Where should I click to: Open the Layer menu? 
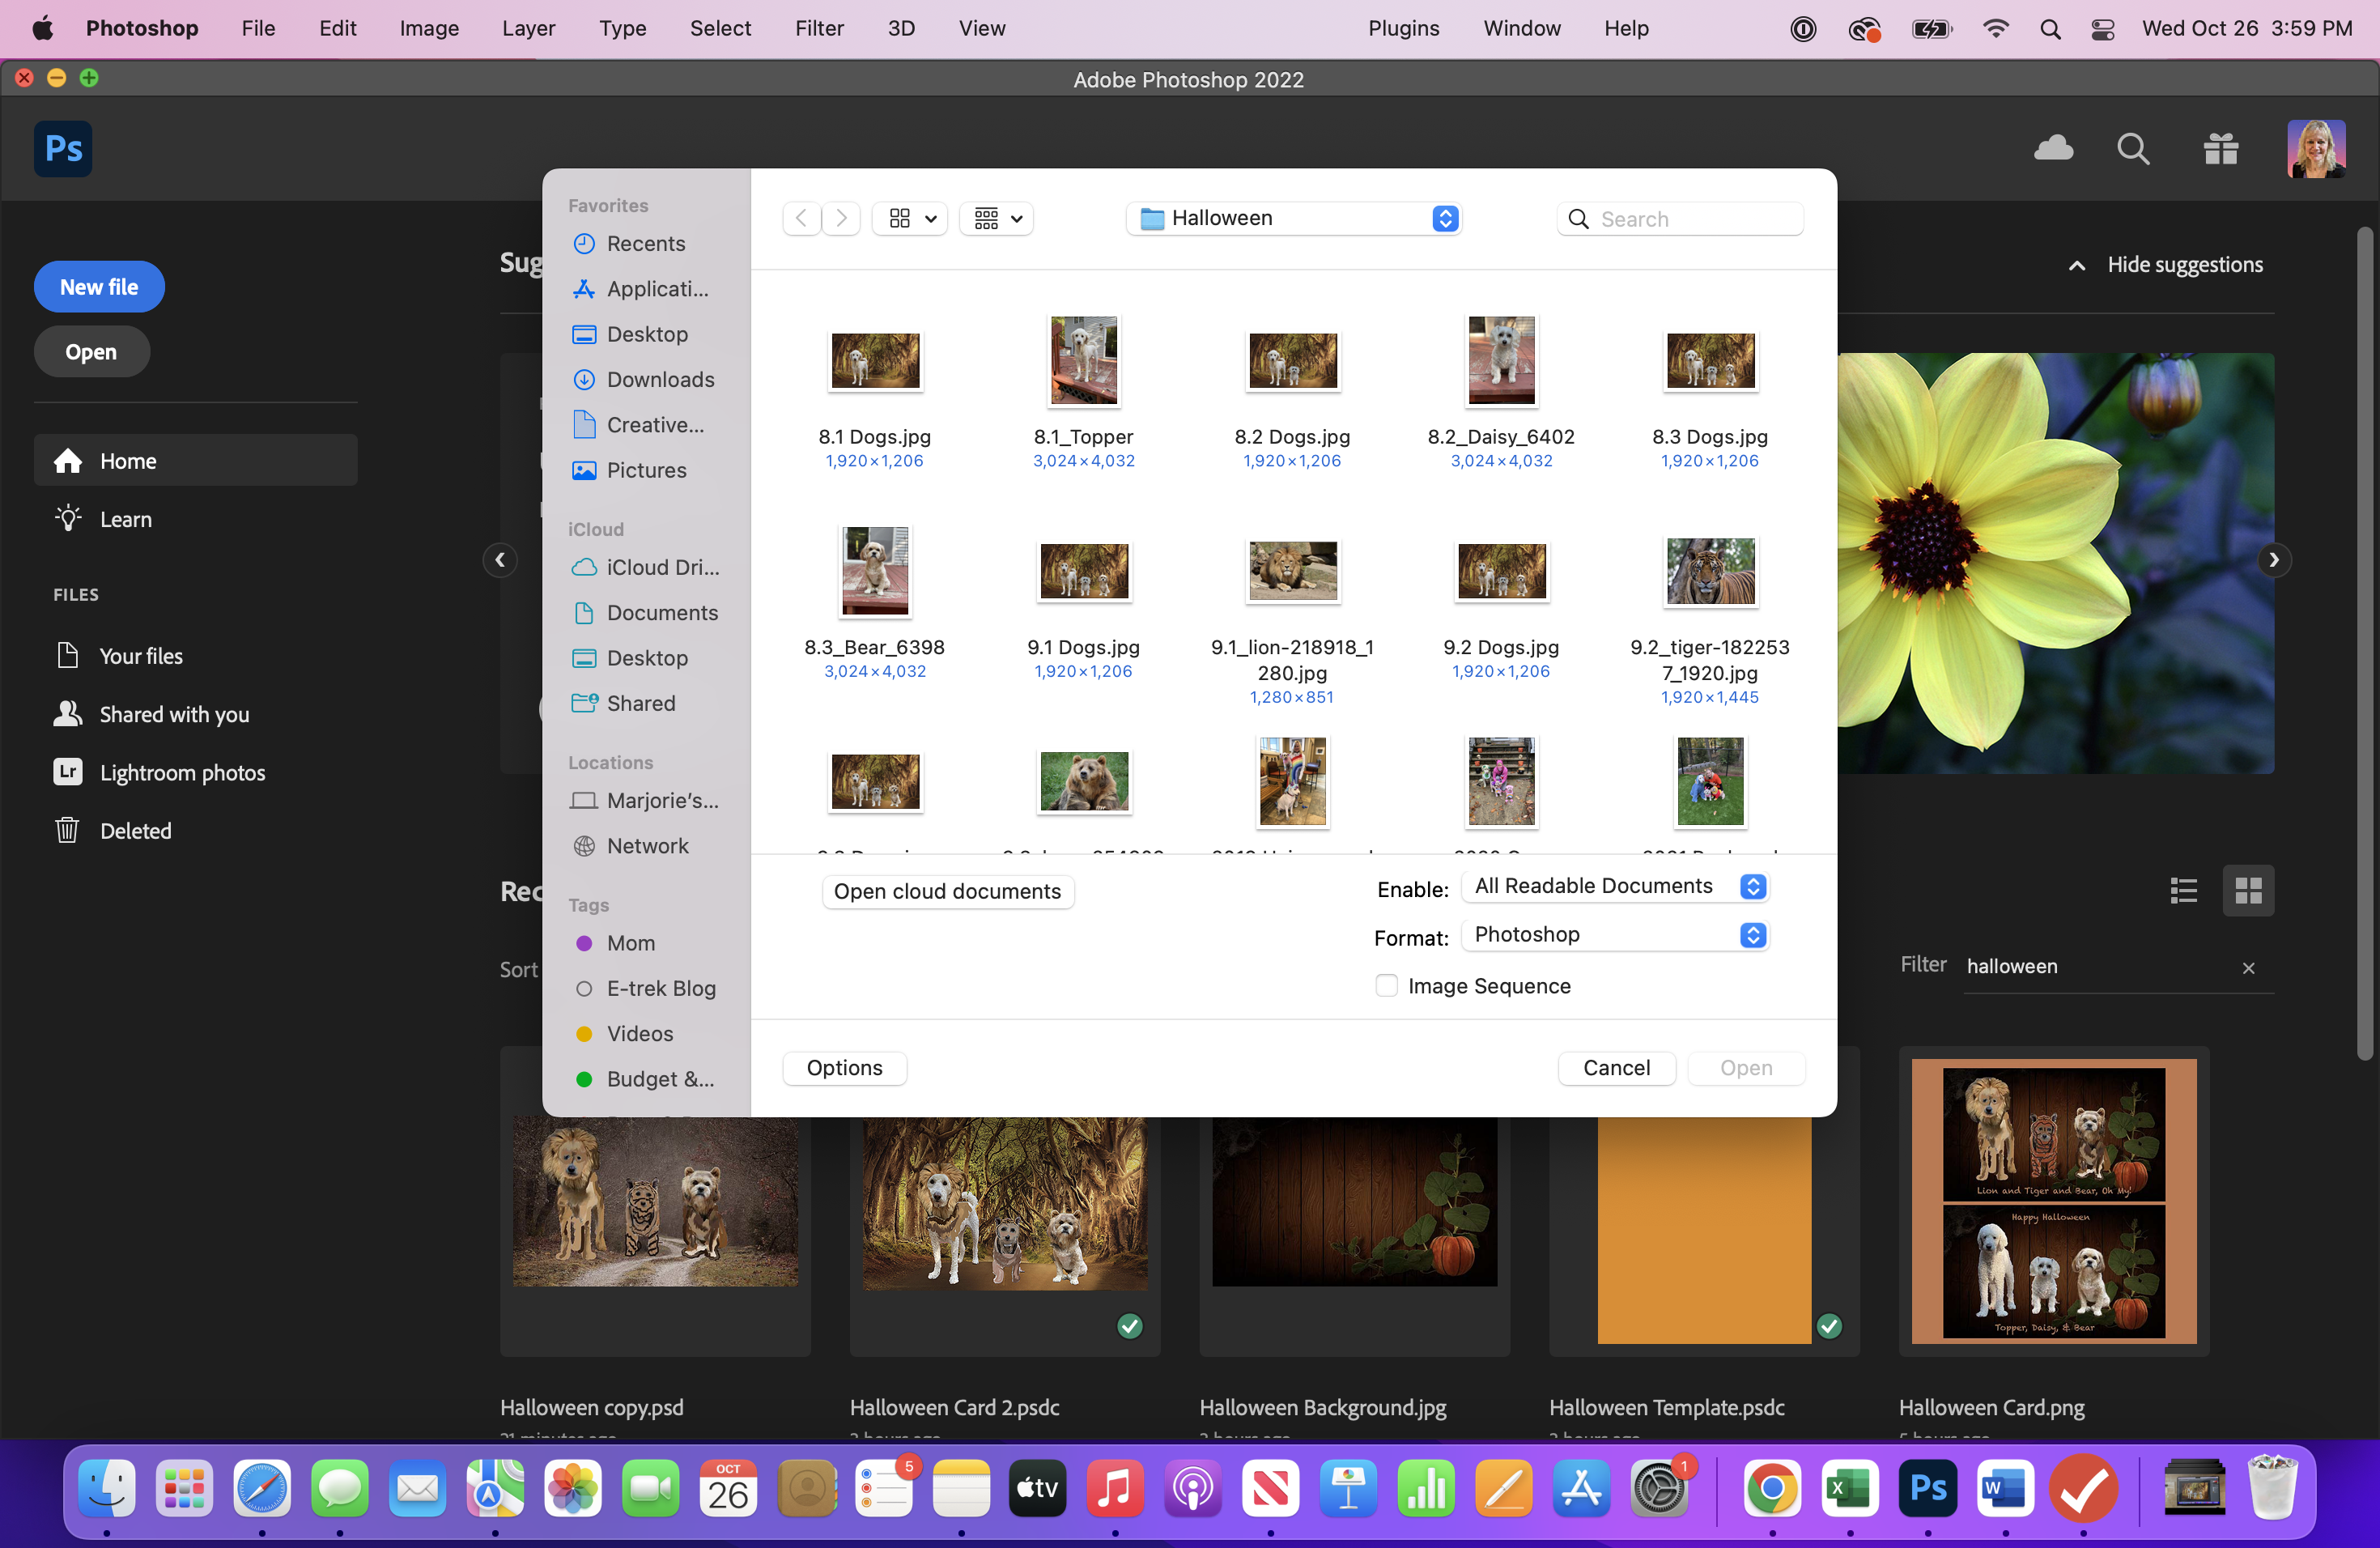click(528, 28)
